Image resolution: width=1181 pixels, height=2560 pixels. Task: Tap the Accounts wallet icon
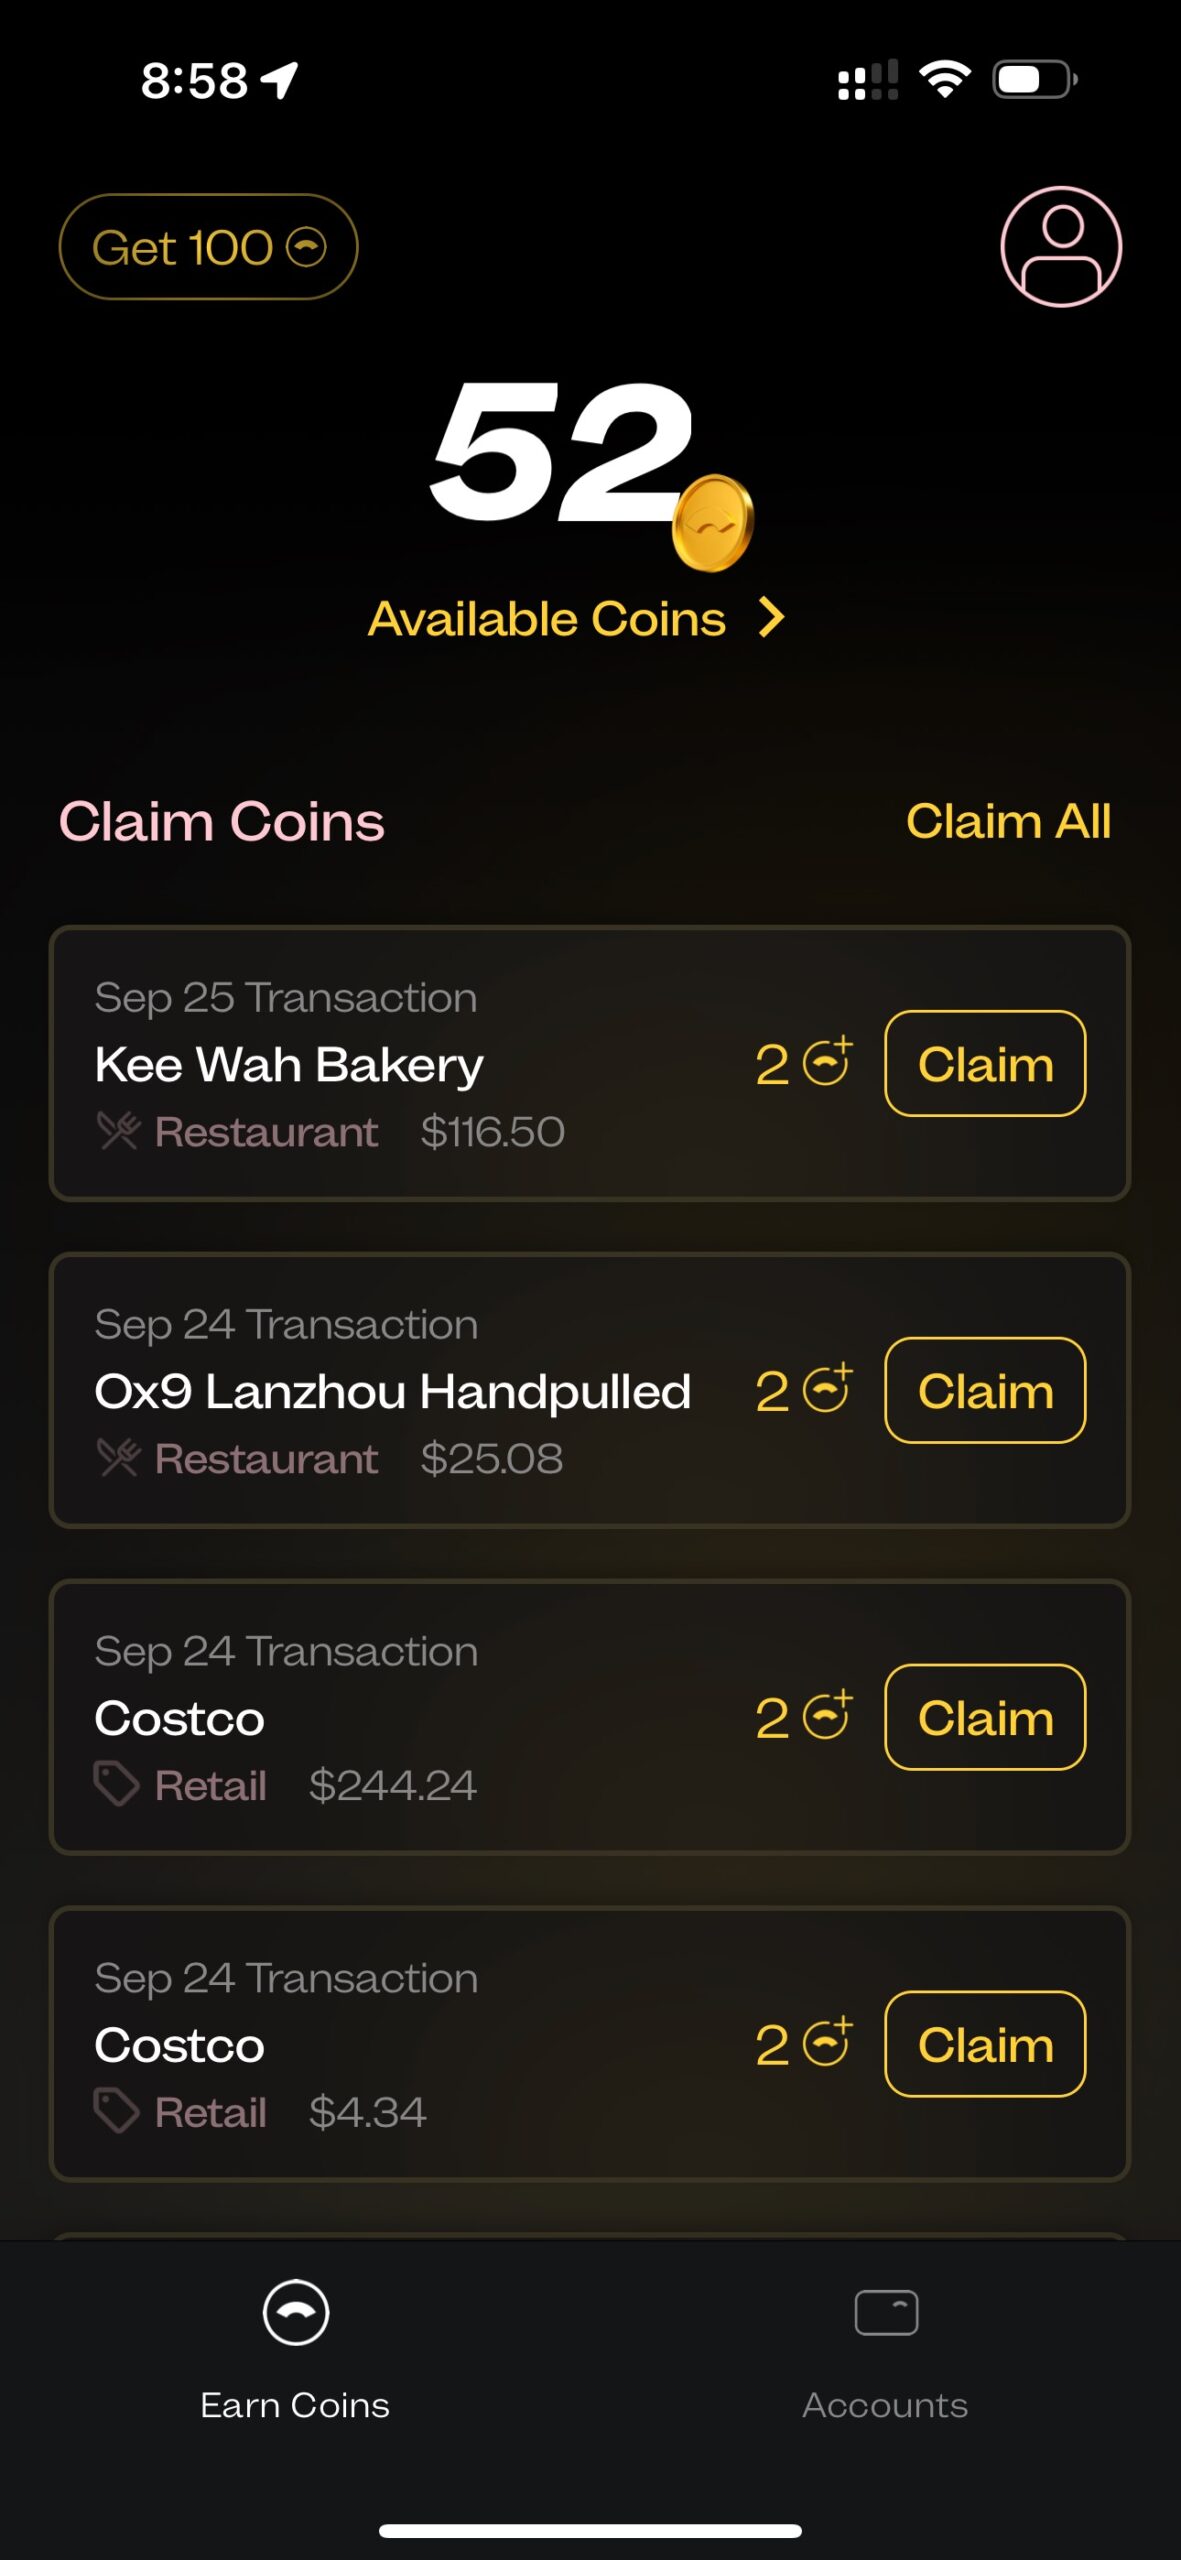[x=886, y=2312]
